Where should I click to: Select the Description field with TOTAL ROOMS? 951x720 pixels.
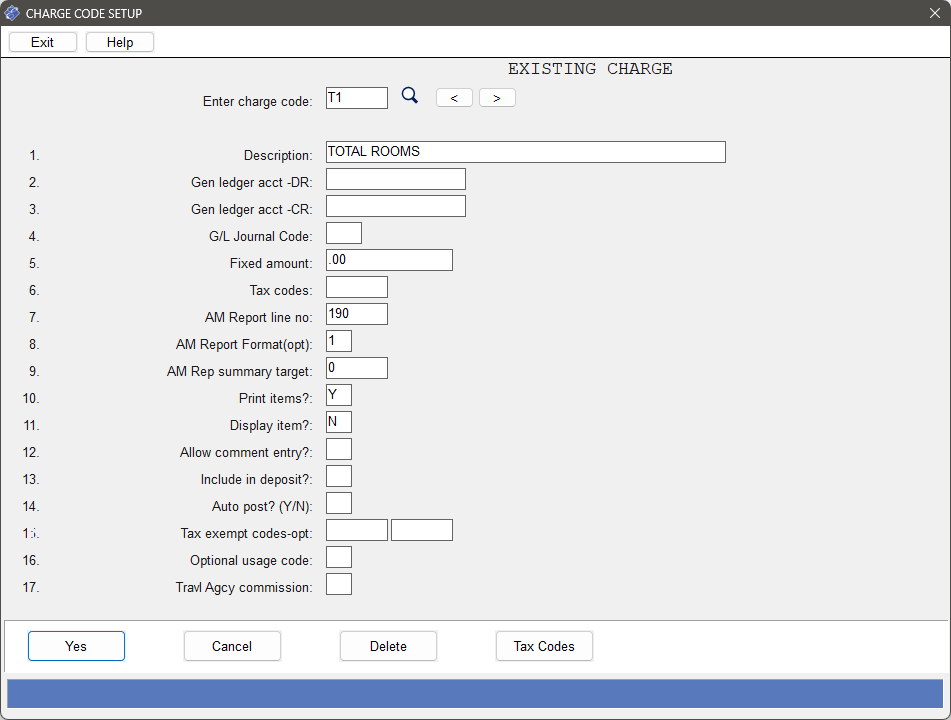pos(526,152)
